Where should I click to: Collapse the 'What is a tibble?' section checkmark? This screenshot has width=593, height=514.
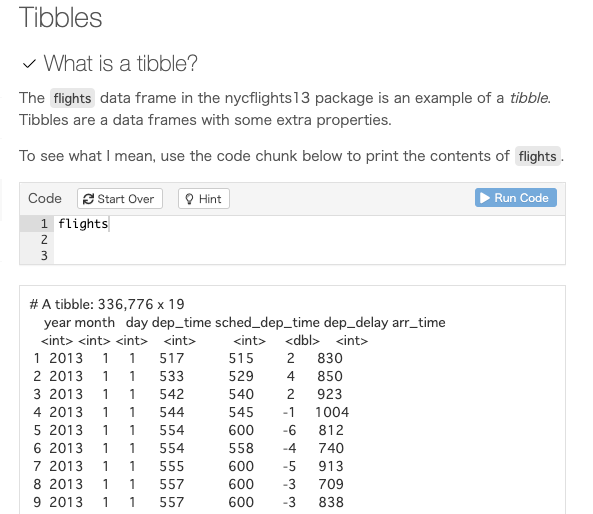(x=29, y=64)
